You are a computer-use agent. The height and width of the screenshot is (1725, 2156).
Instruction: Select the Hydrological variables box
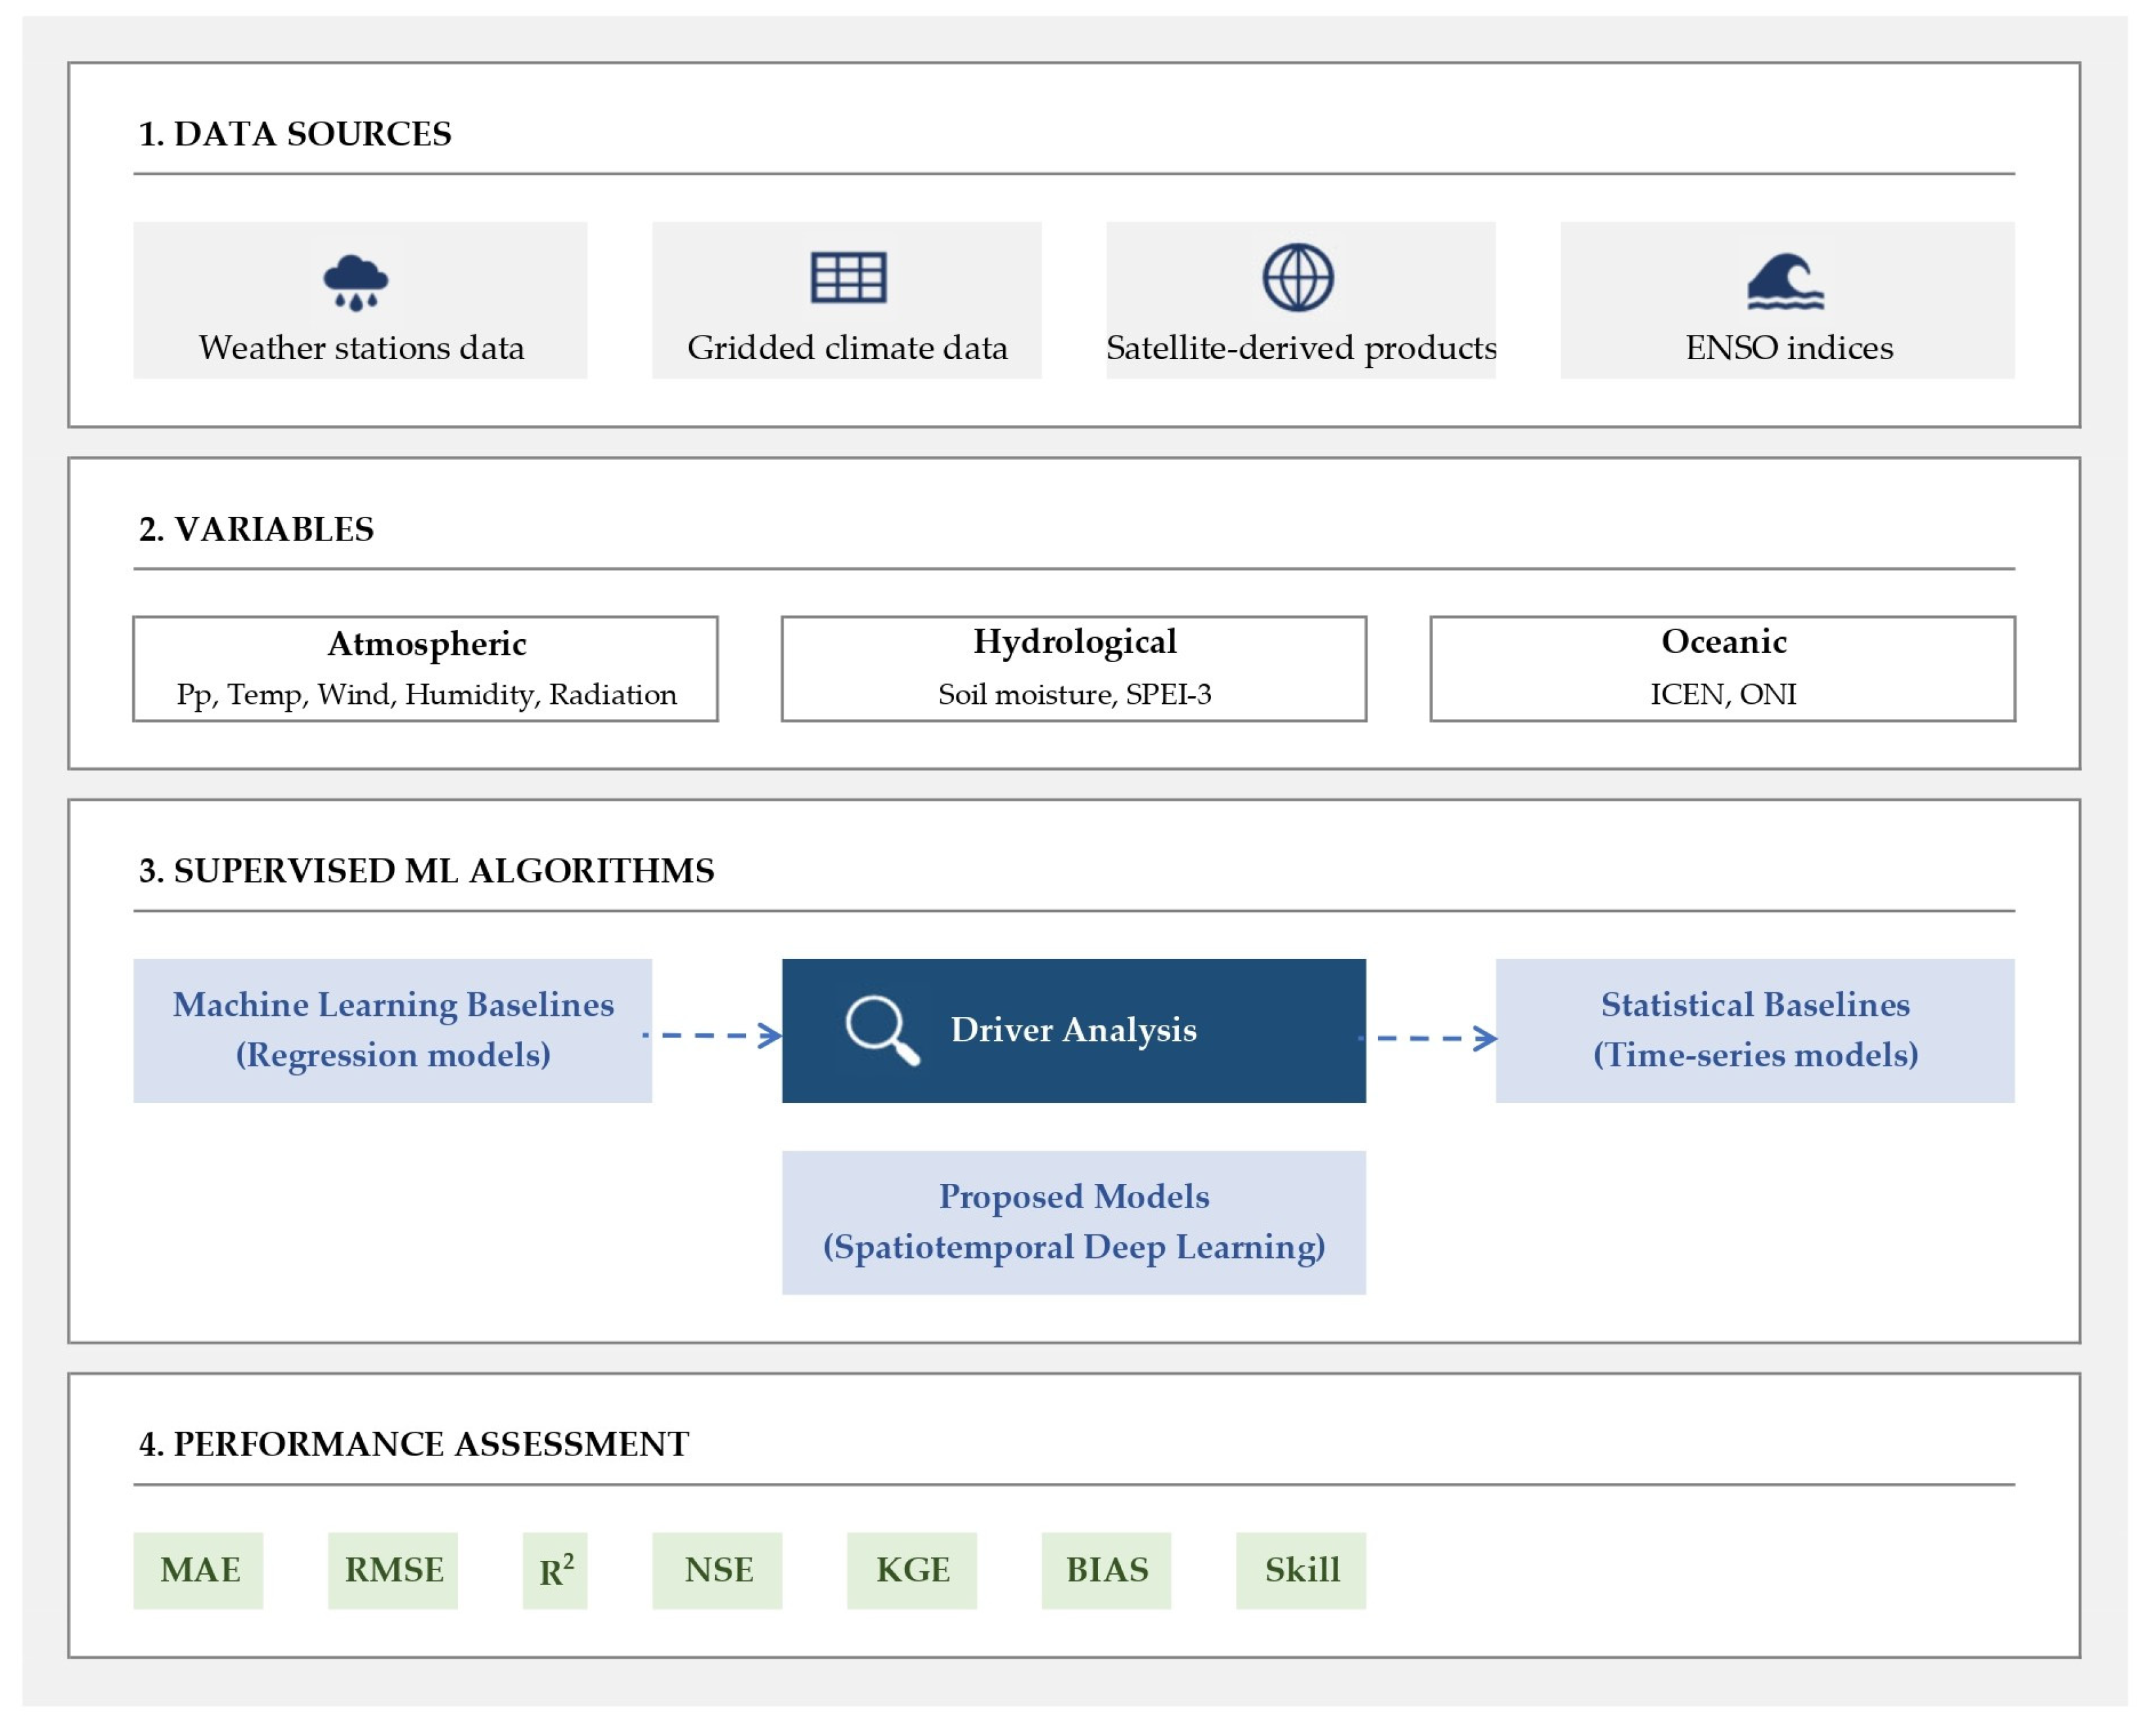(1074, 669)
